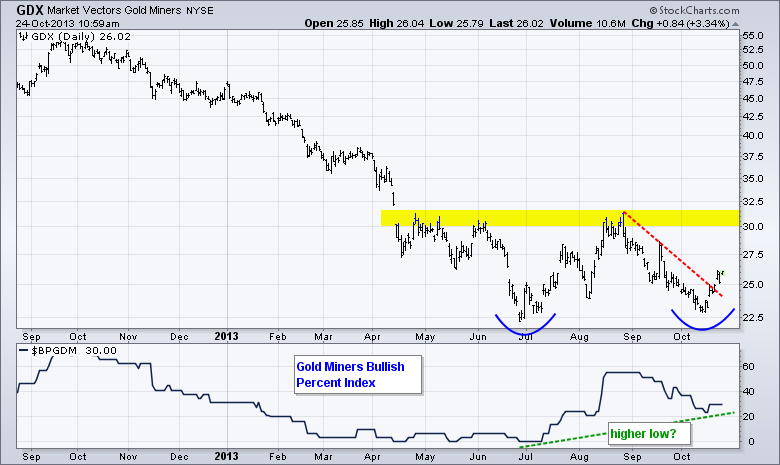Click the green dashed higher-low trendline
This screenshot has height=465, width=780.
(627, 429)
